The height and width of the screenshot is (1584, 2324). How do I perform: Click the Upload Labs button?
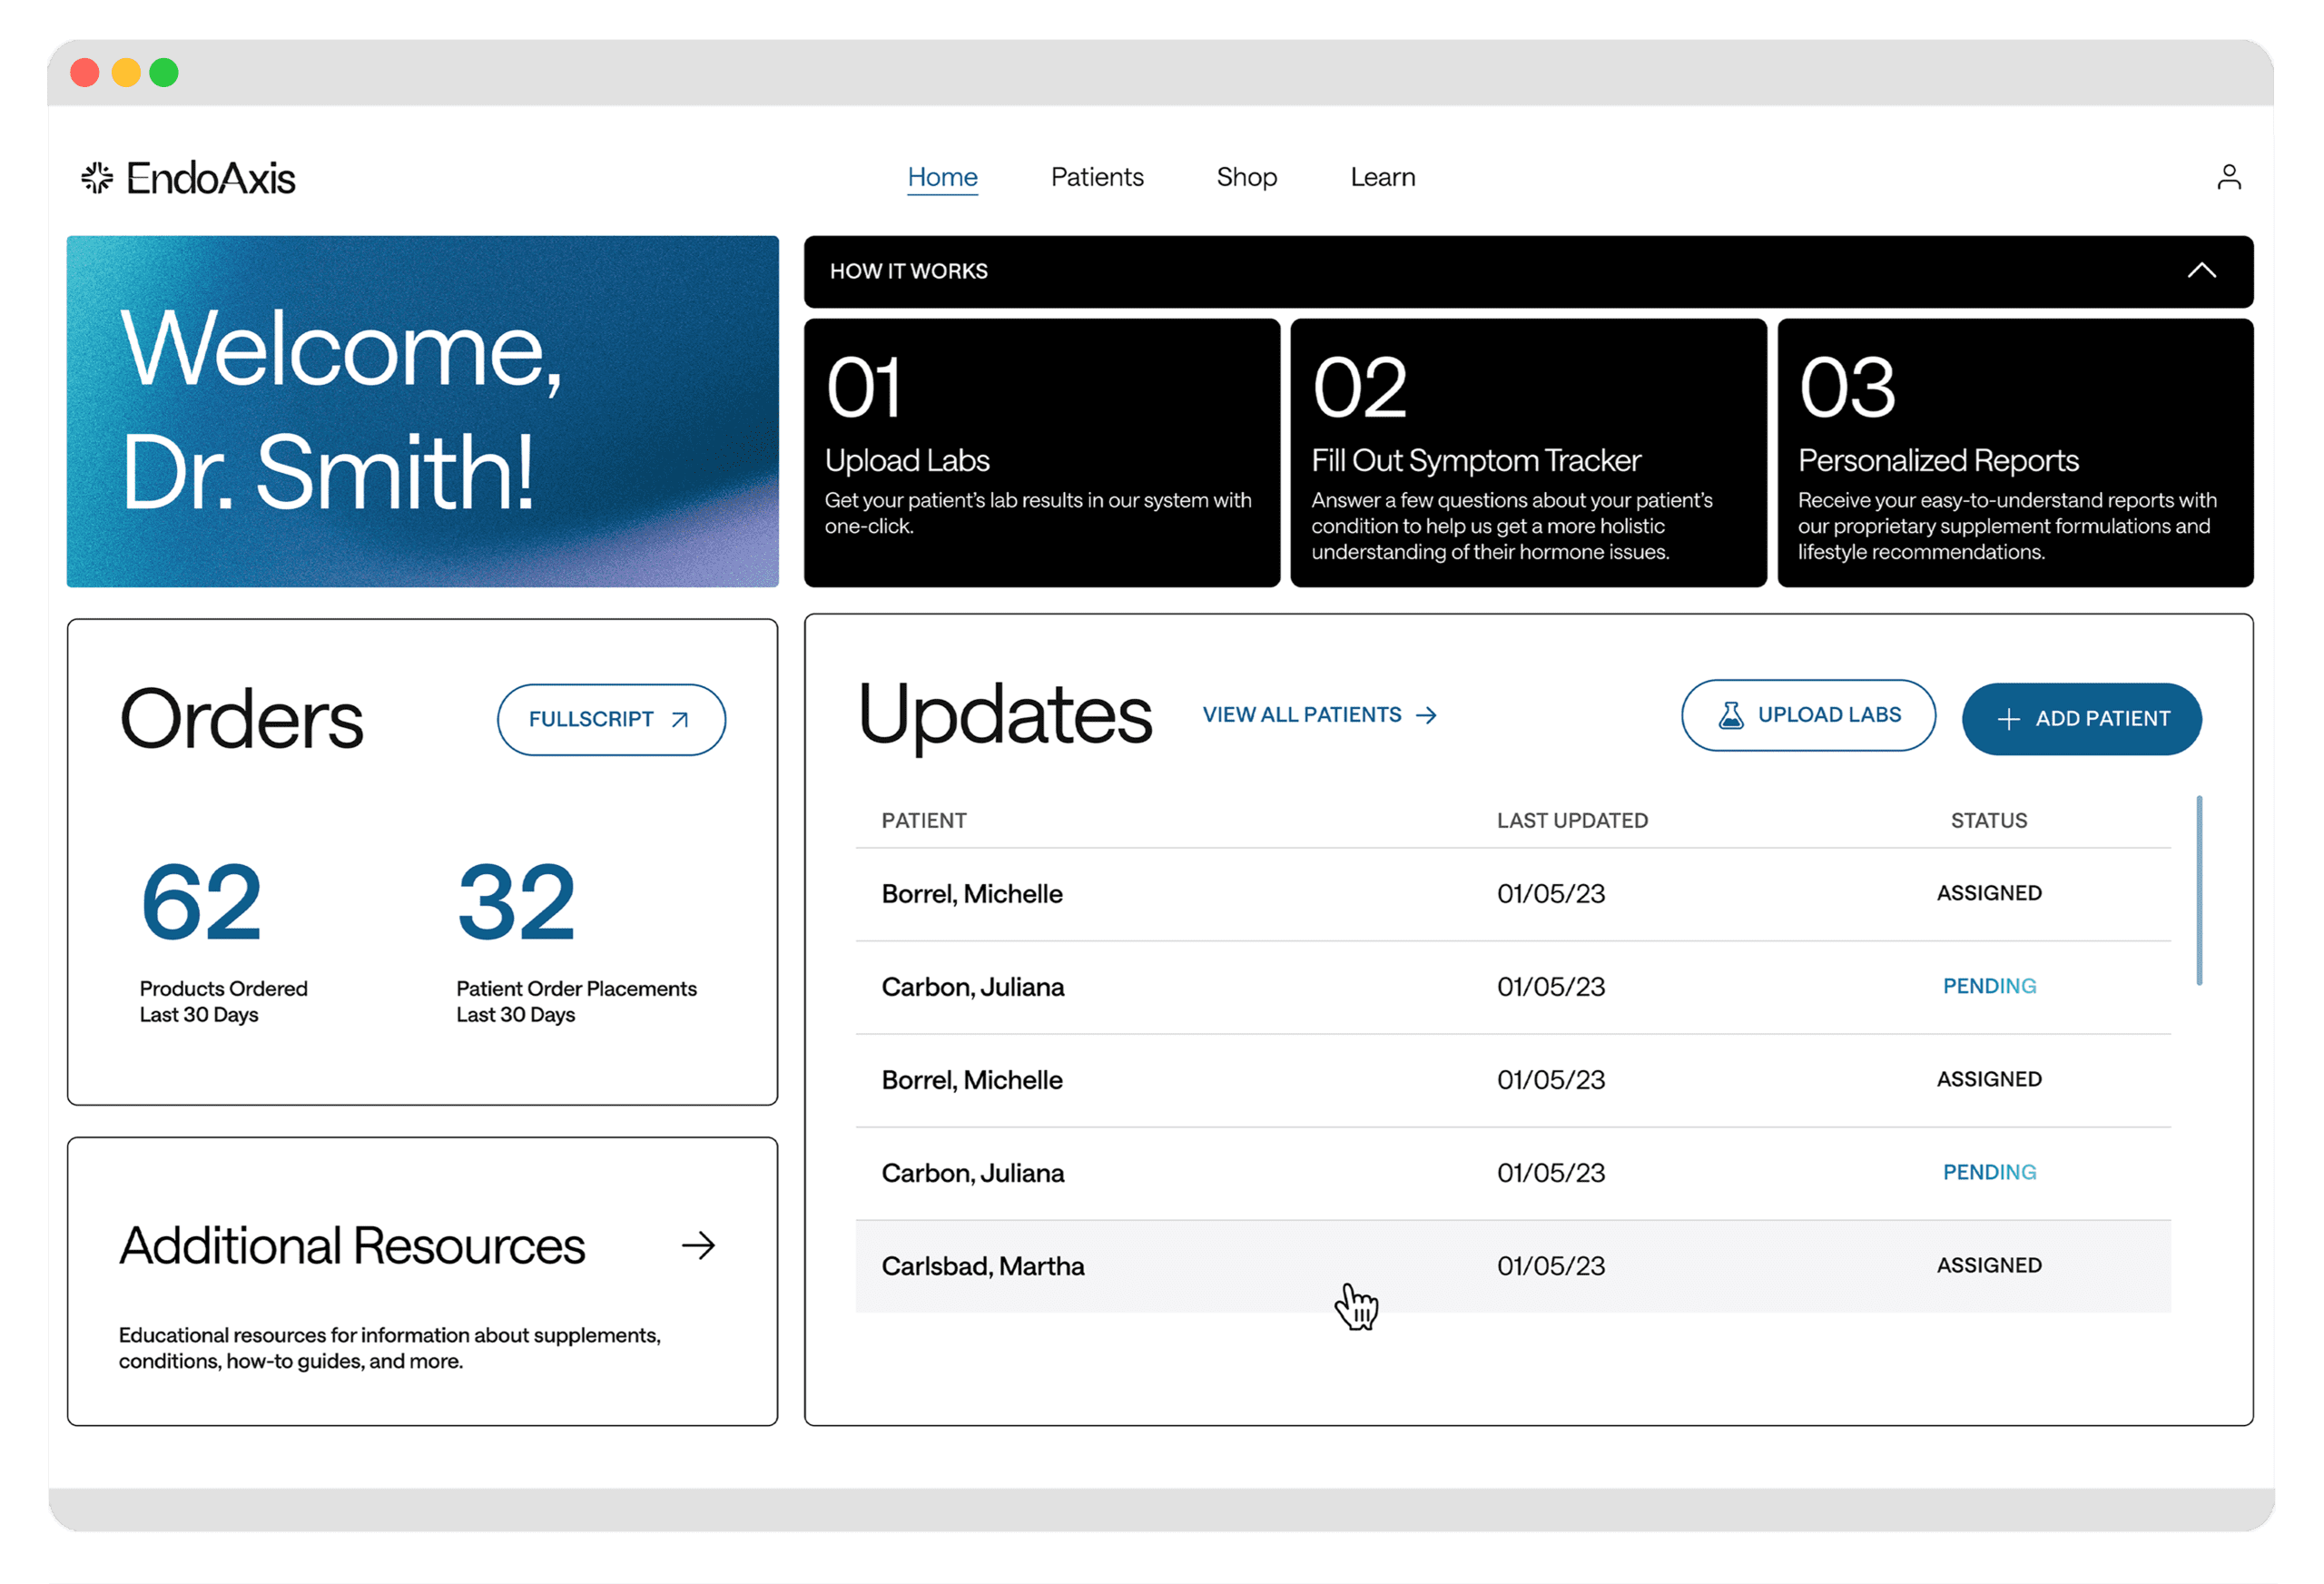pos(1808,719)
